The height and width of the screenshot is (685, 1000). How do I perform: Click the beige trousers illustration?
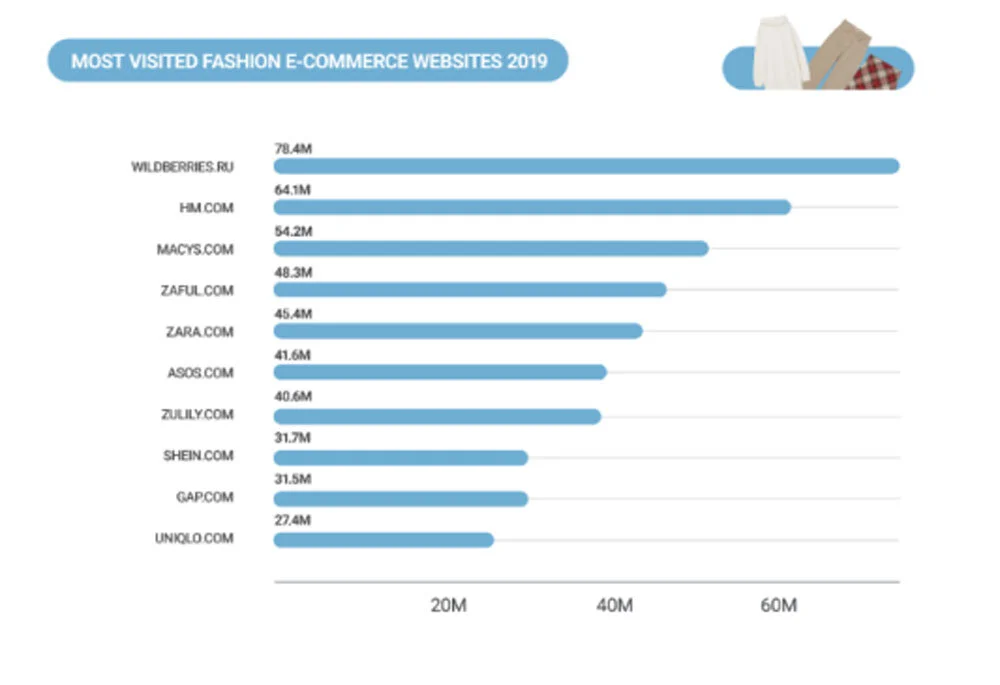point(835,50)
